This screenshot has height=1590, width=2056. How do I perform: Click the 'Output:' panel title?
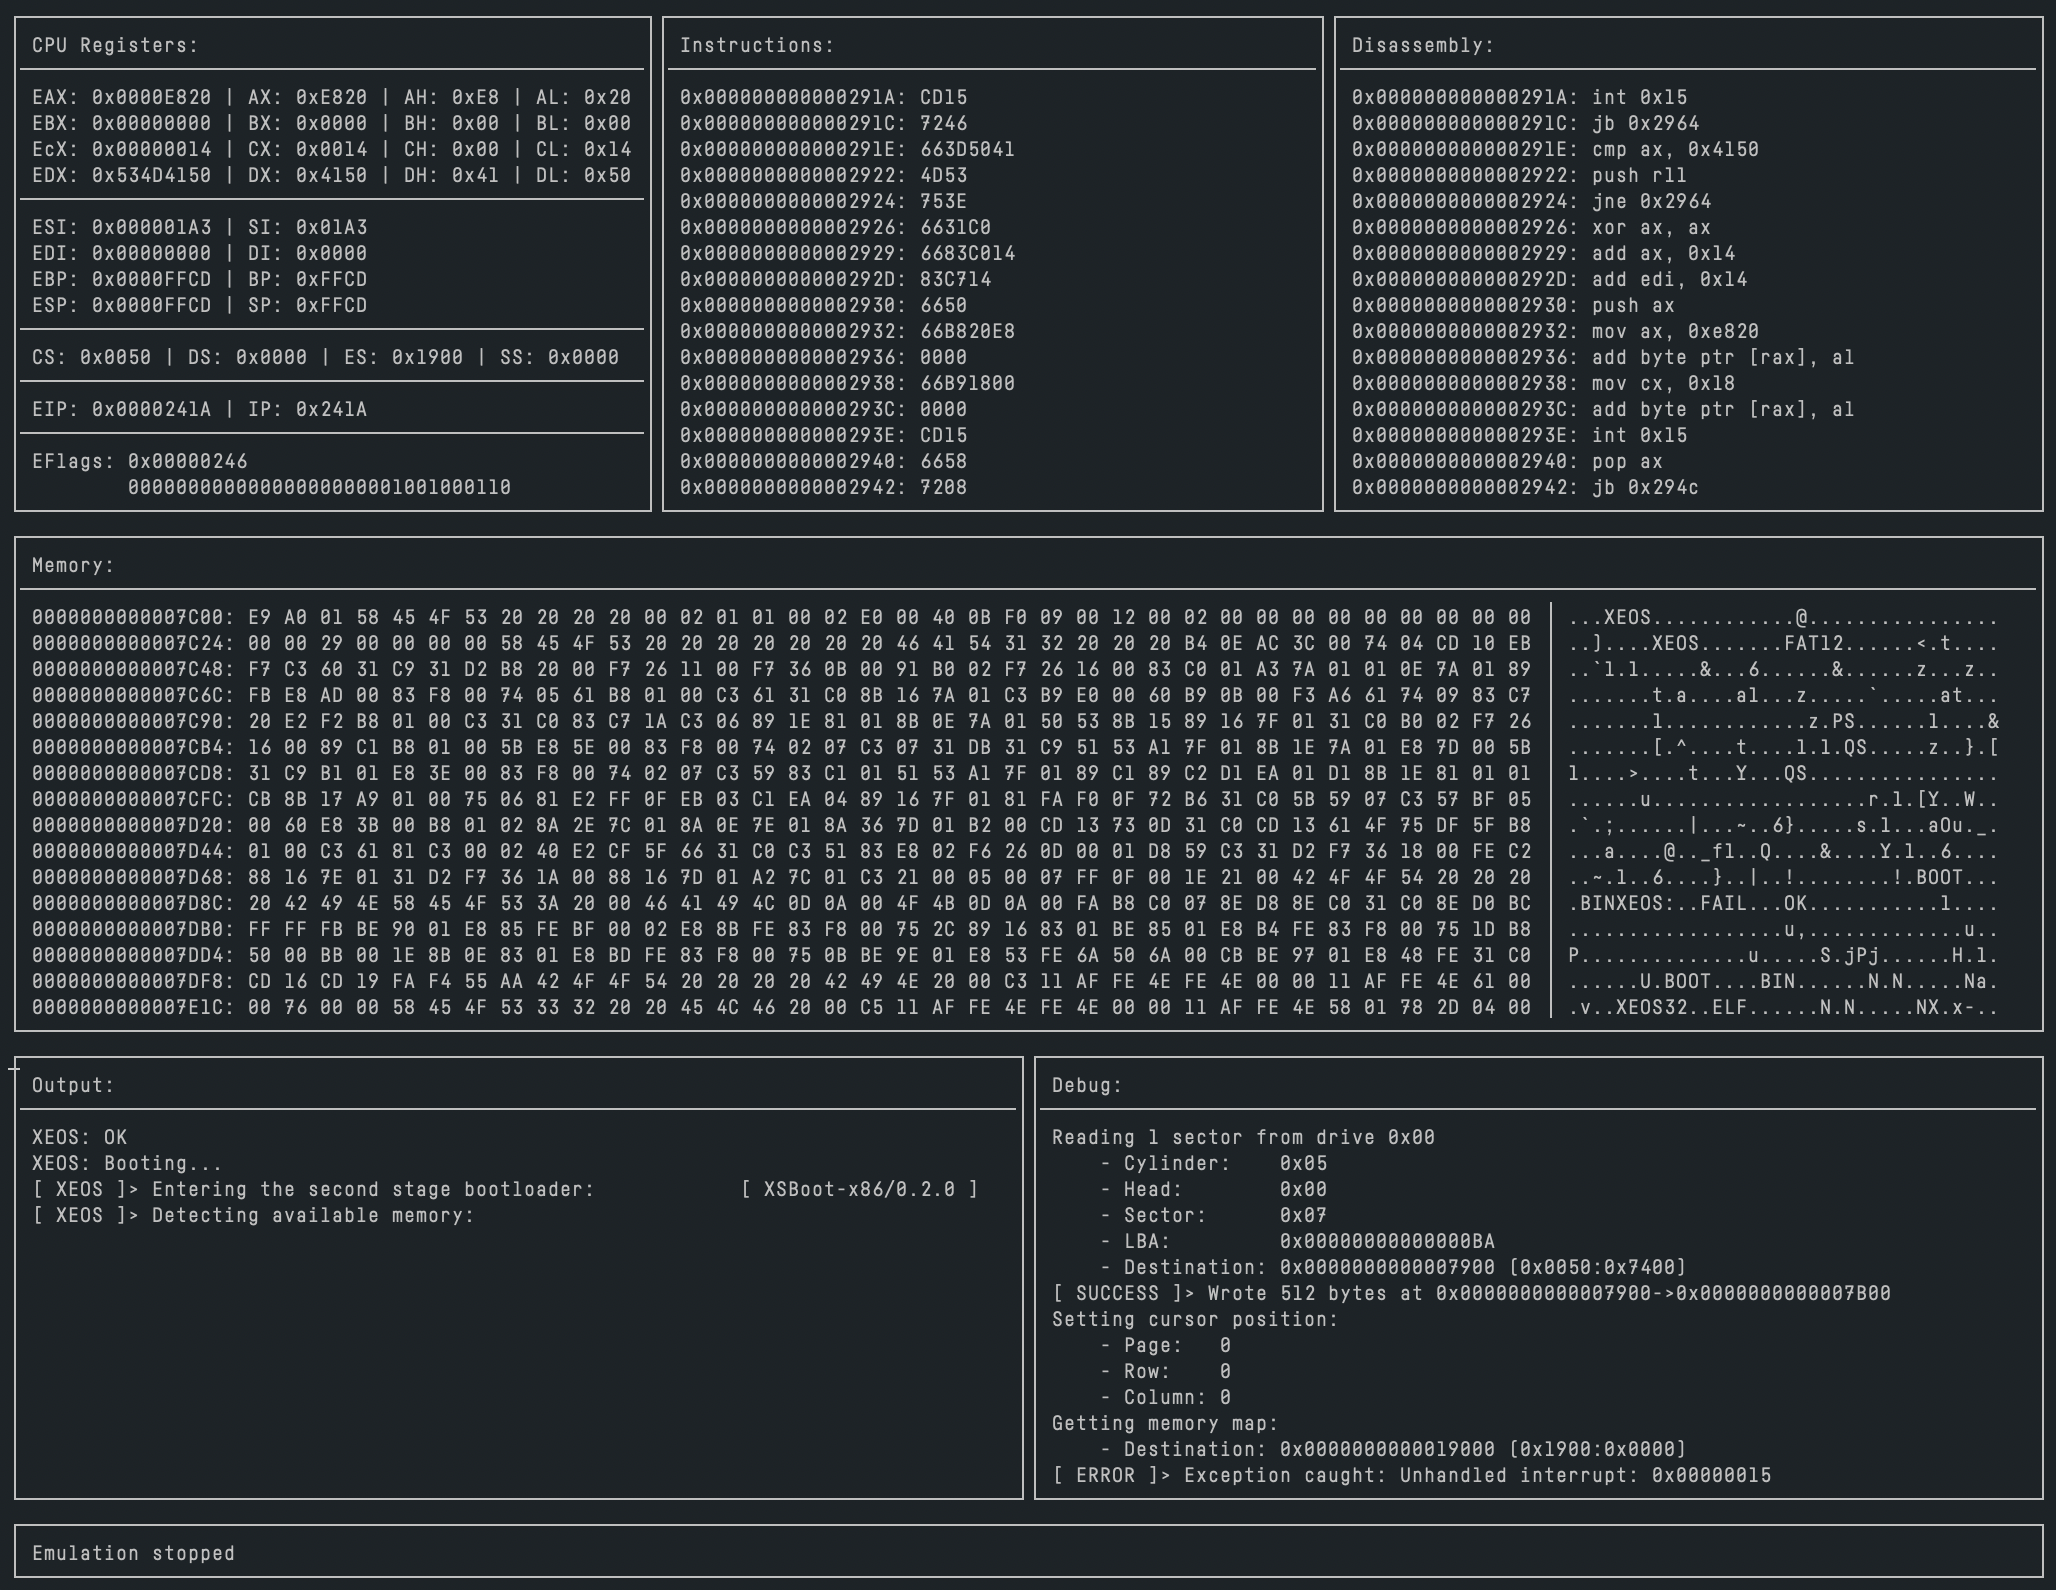coord(73,1086)
